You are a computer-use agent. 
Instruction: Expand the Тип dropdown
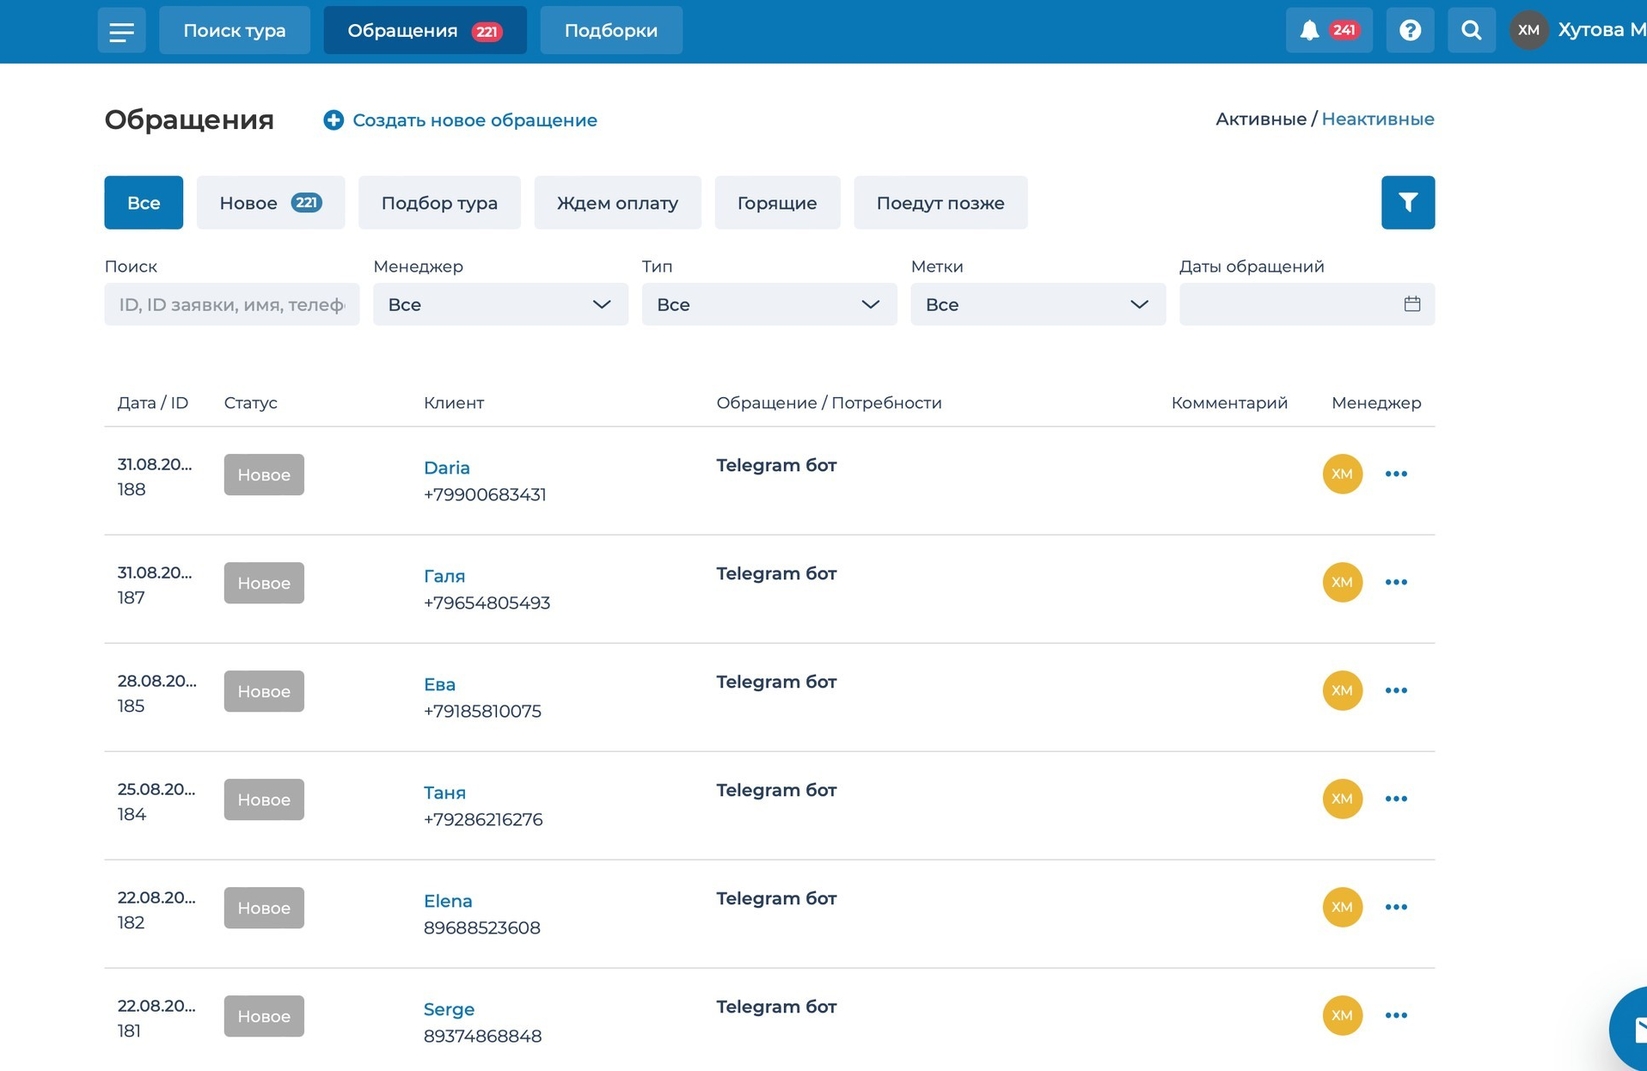[768, 304]
